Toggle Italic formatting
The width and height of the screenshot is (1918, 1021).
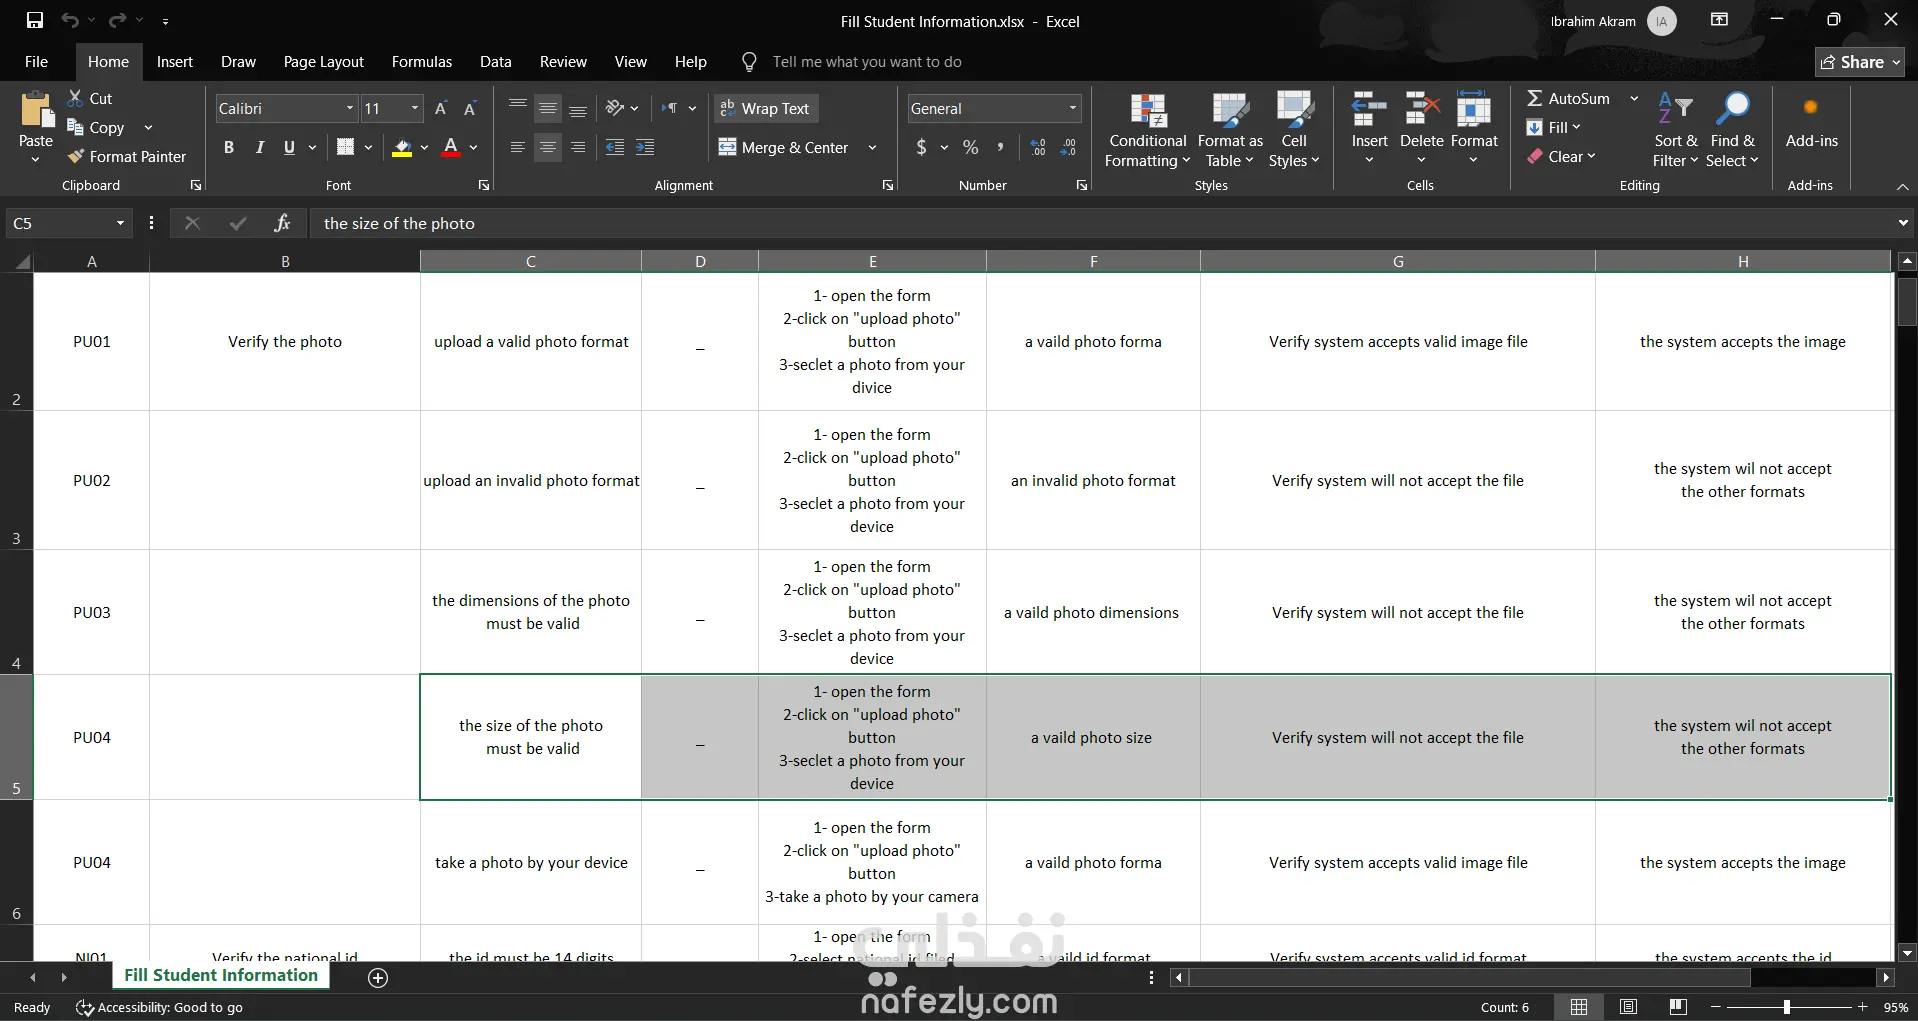tap(259, 147)
